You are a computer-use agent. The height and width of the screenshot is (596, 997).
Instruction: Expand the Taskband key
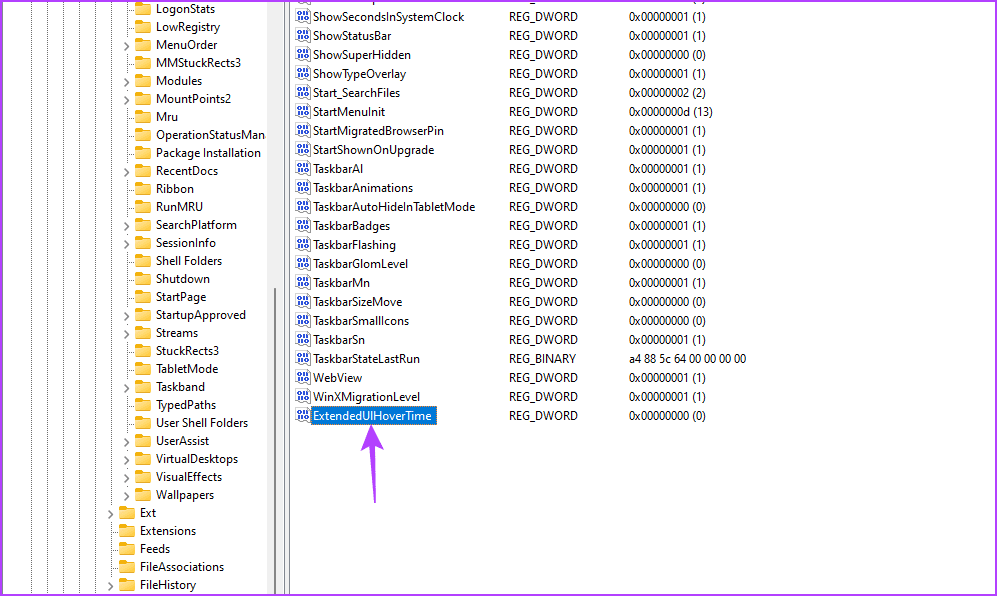click(126, 388)
